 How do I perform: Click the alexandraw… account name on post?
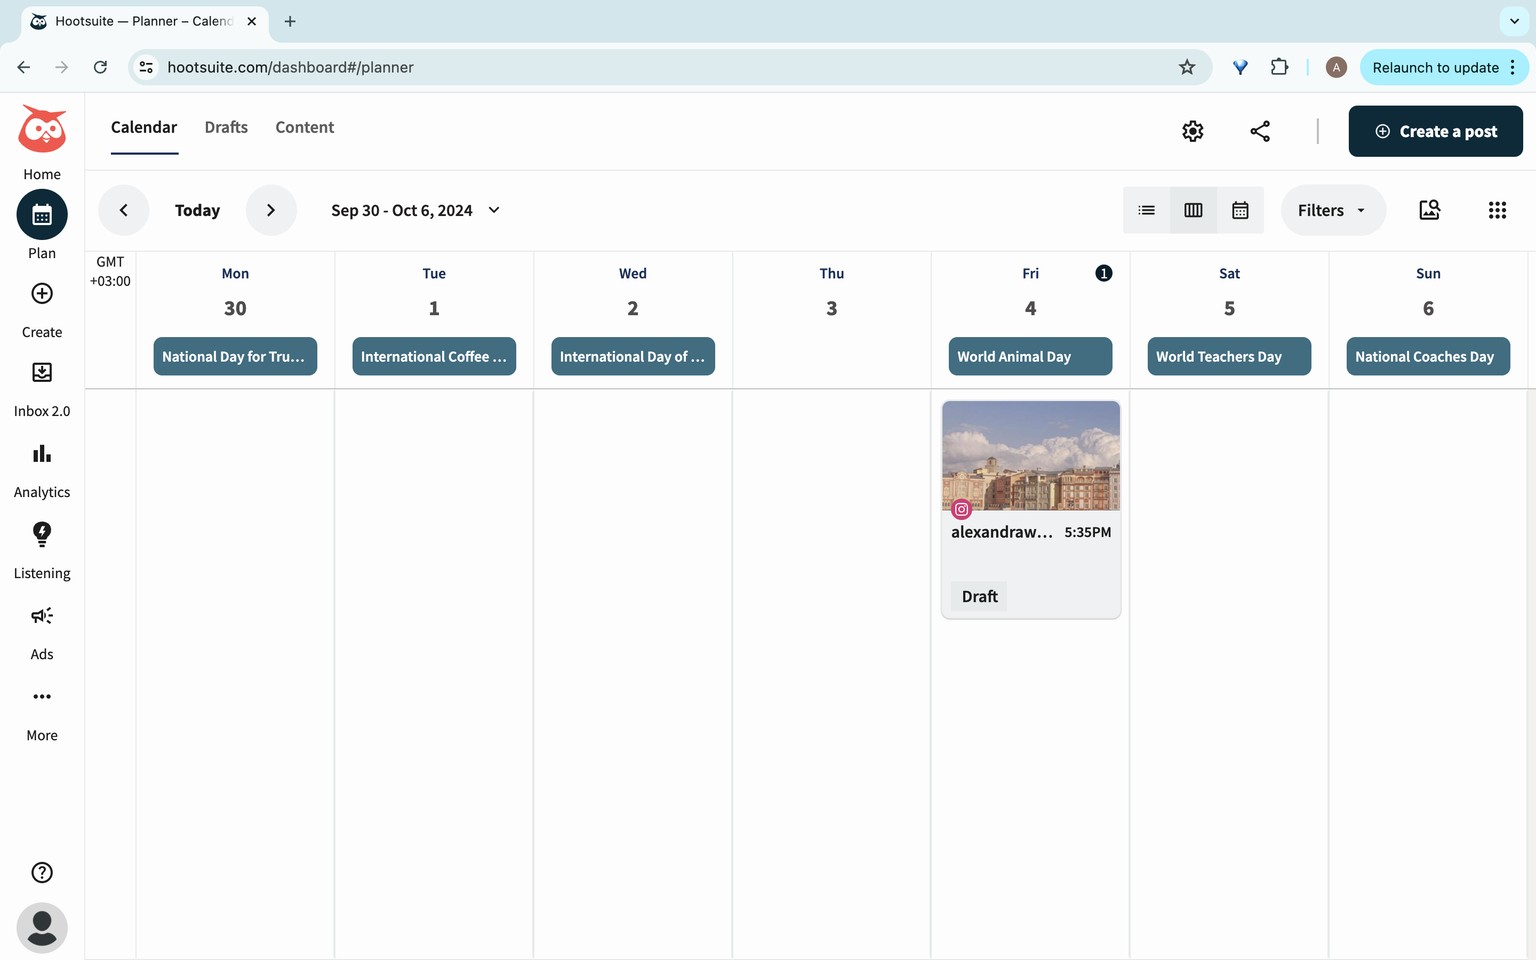[1001, 532]
